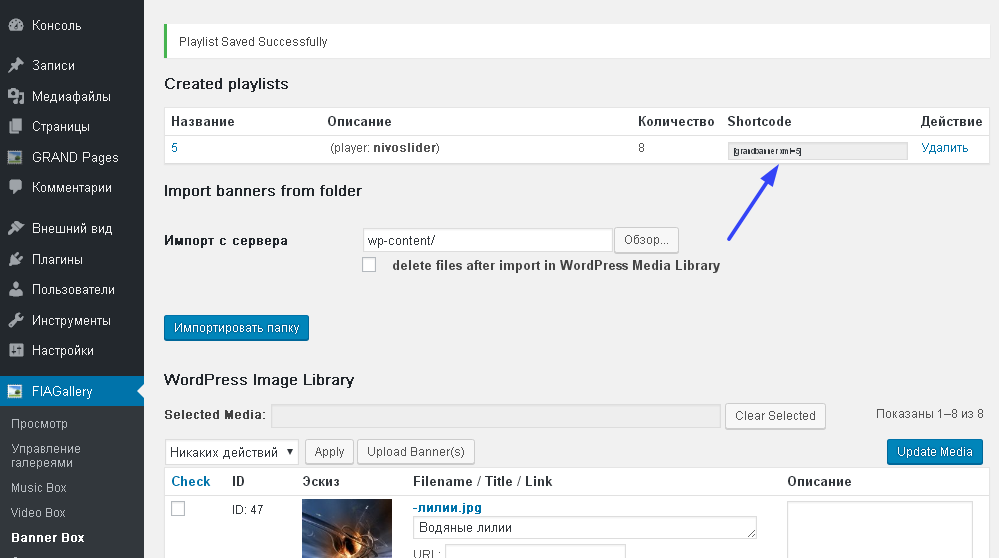The height and width of the screenshot is (558, 999).
Task: Check the box for image ID 47
Action: tap(178, 509)
